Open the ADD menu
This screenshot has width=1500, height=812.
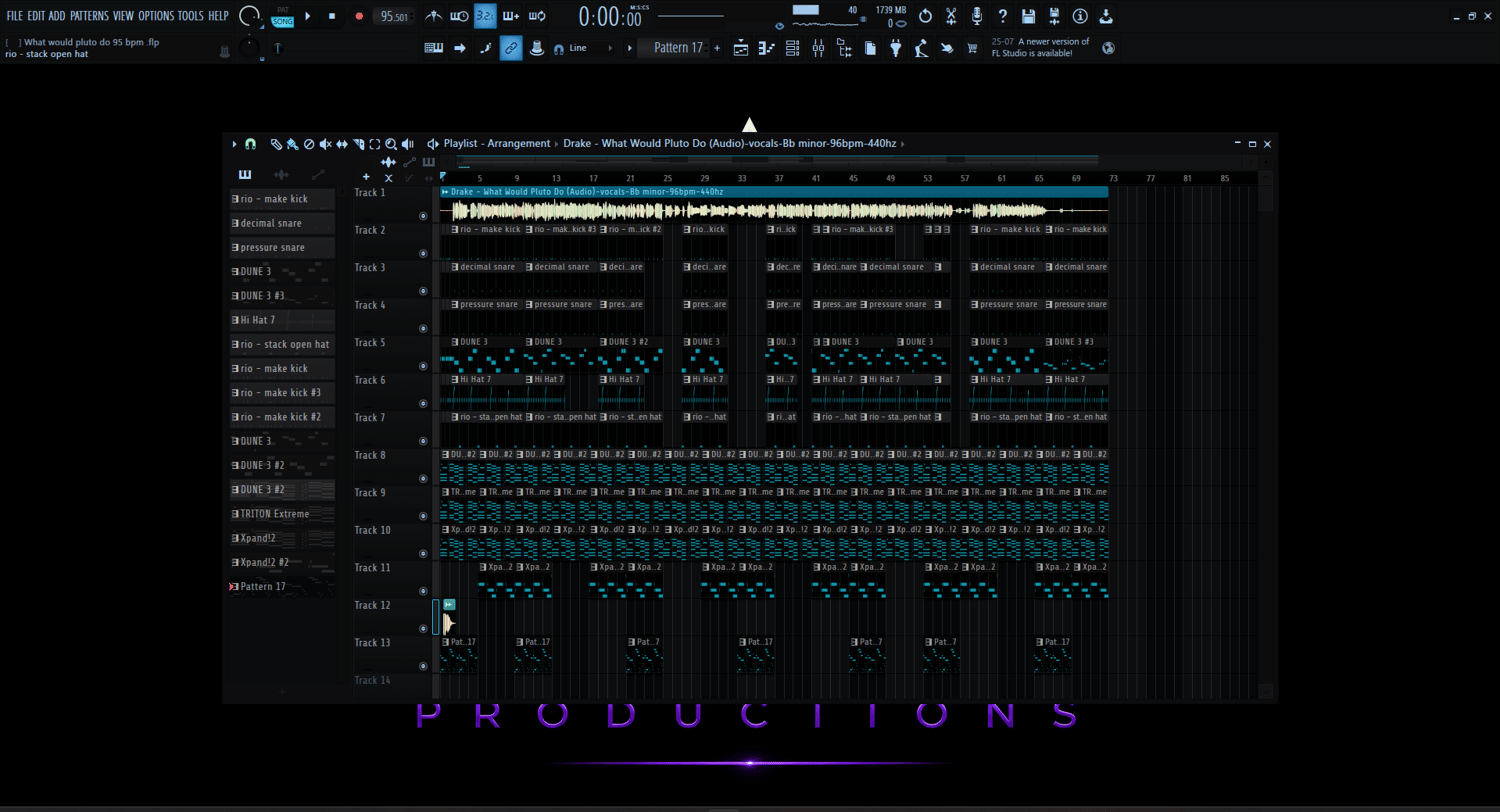[57, 16]
